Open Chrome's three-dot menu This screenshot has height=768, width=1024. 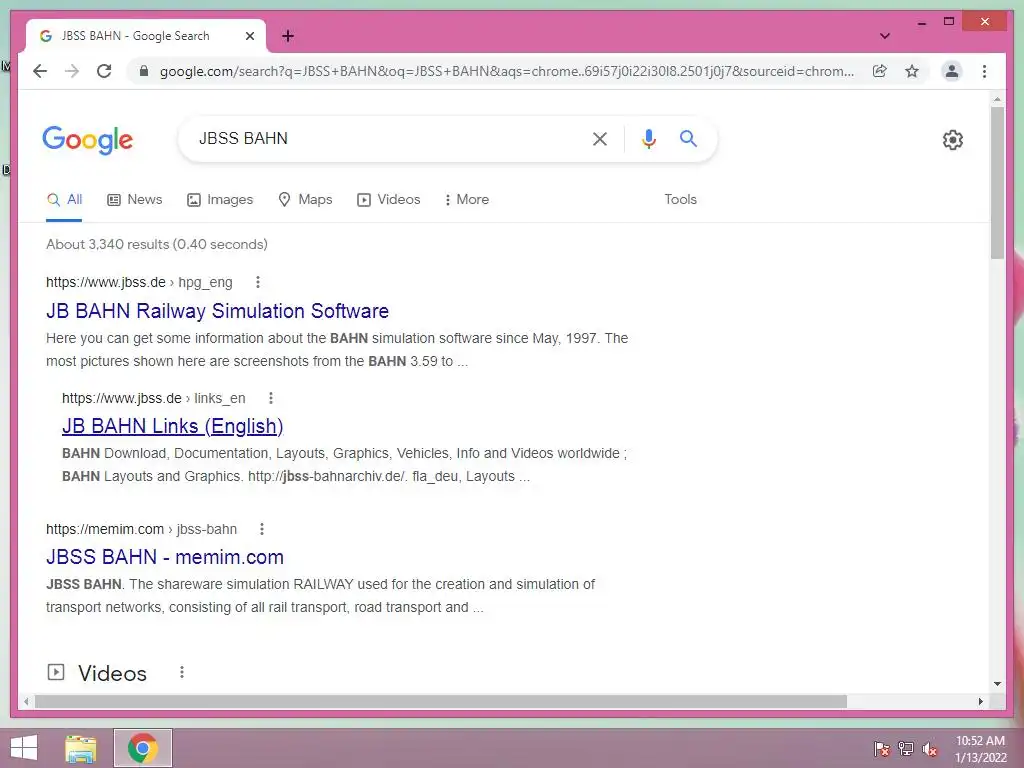[984, 71]
